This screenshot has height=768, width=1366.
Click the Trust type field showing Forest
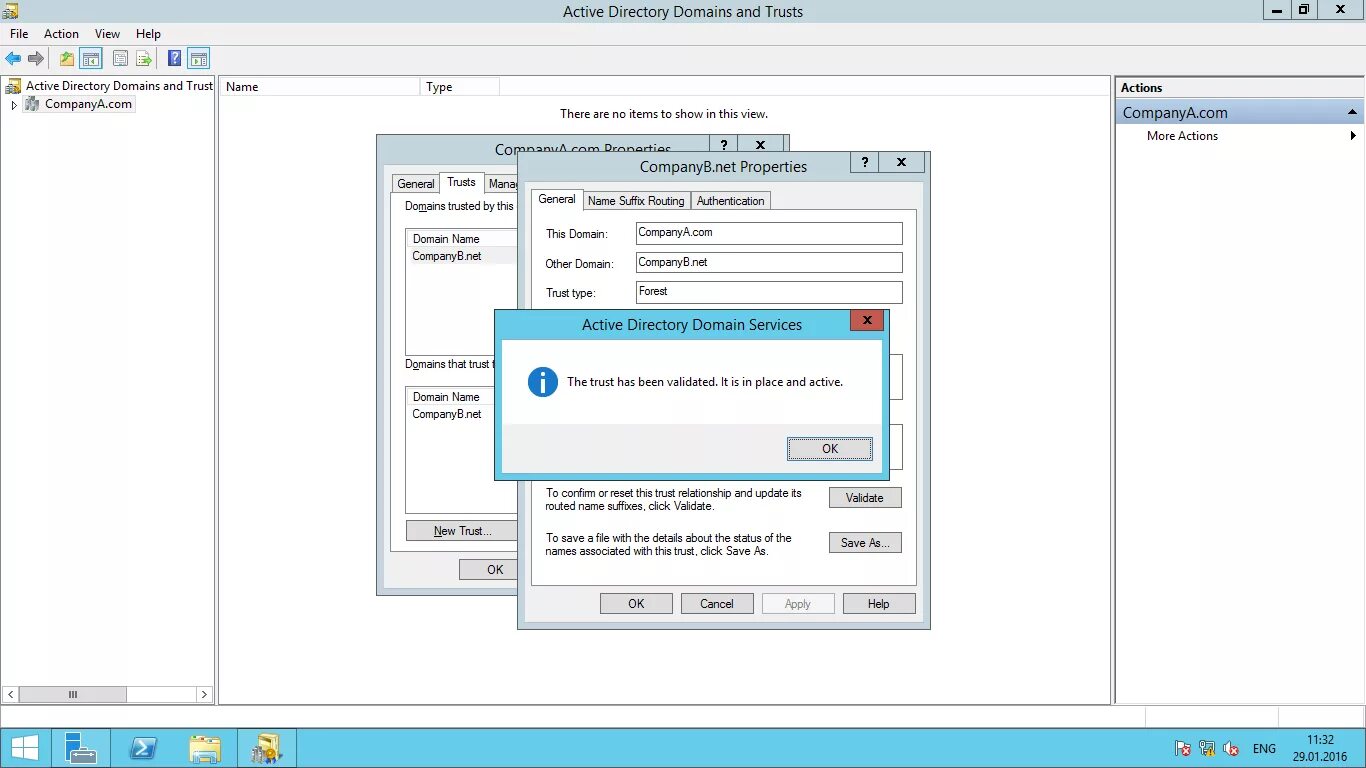click(769, 292)
